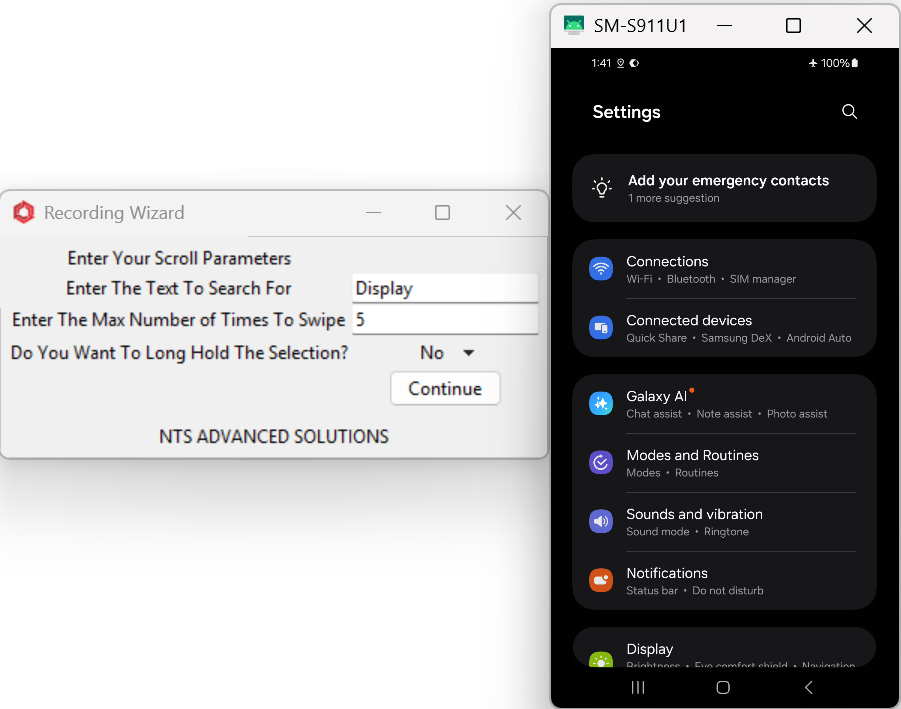Click the search text field containing Display
This screenshot has height=709, width=901.
click(x=445, y=288)
